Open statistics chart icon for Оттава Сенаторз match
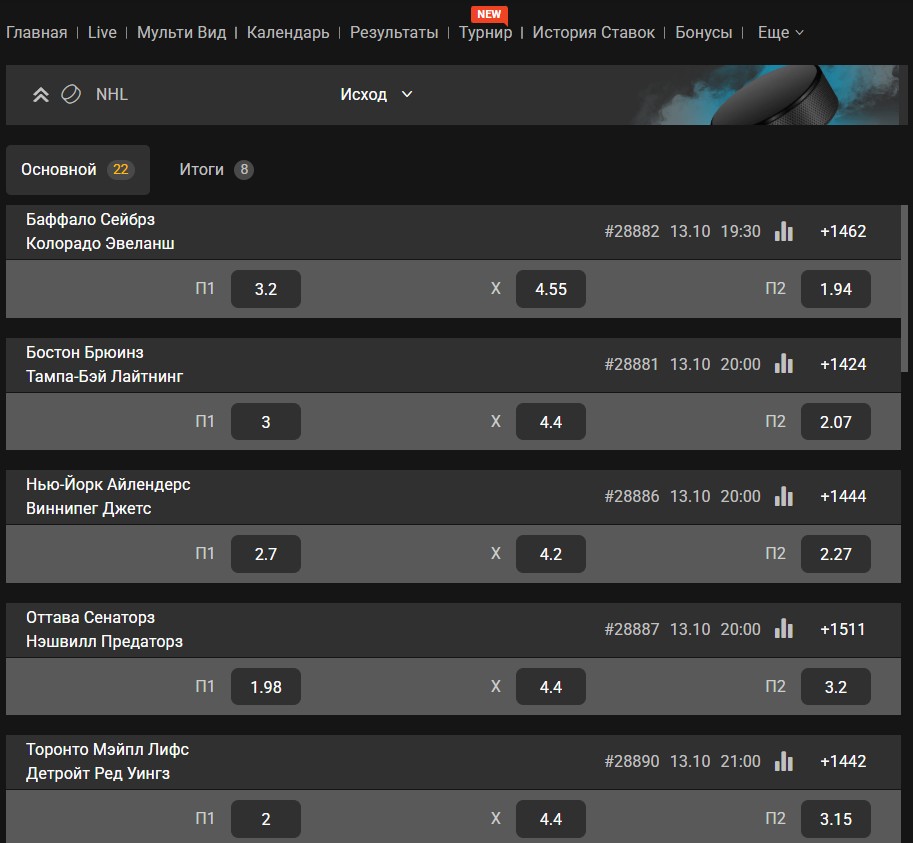Screen dimensions: 913x843 pyautogui.click(x=784, y=629)
